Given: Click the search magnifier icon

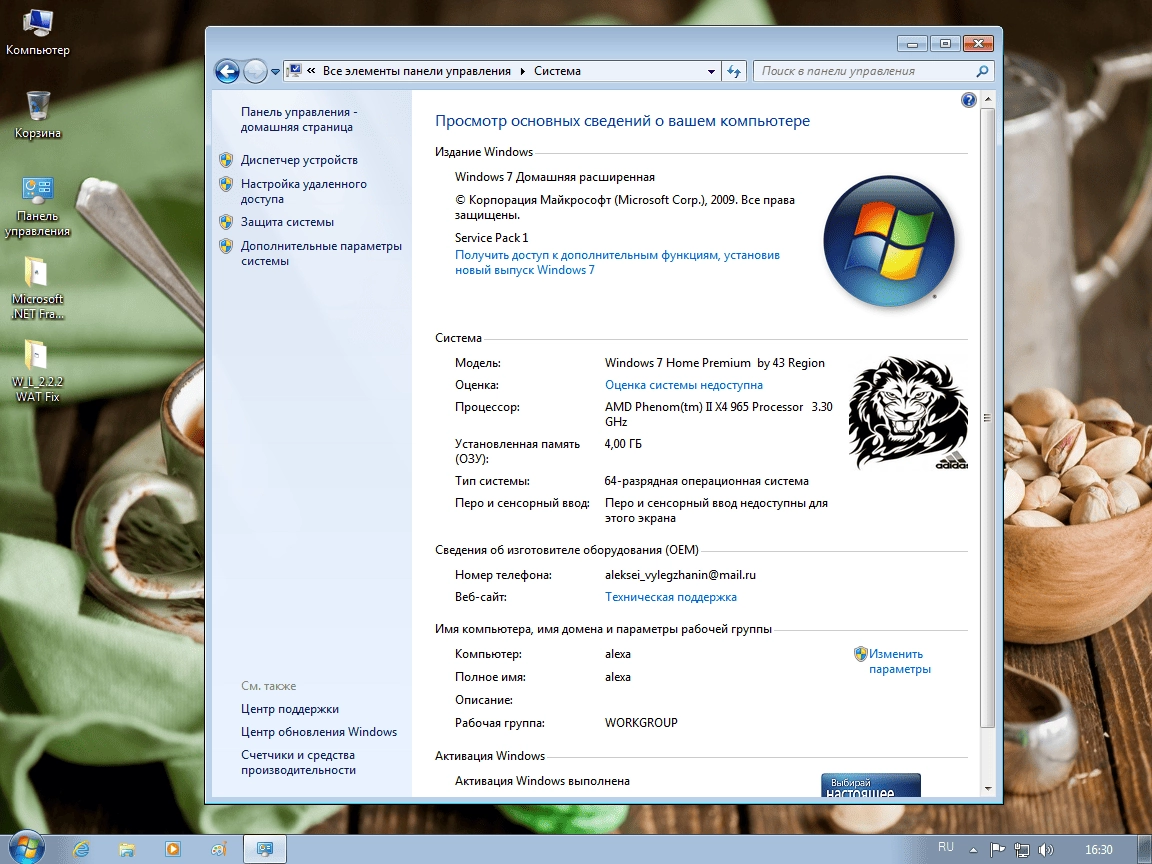Looking at the screenshot, I should (x=982, y=71).
